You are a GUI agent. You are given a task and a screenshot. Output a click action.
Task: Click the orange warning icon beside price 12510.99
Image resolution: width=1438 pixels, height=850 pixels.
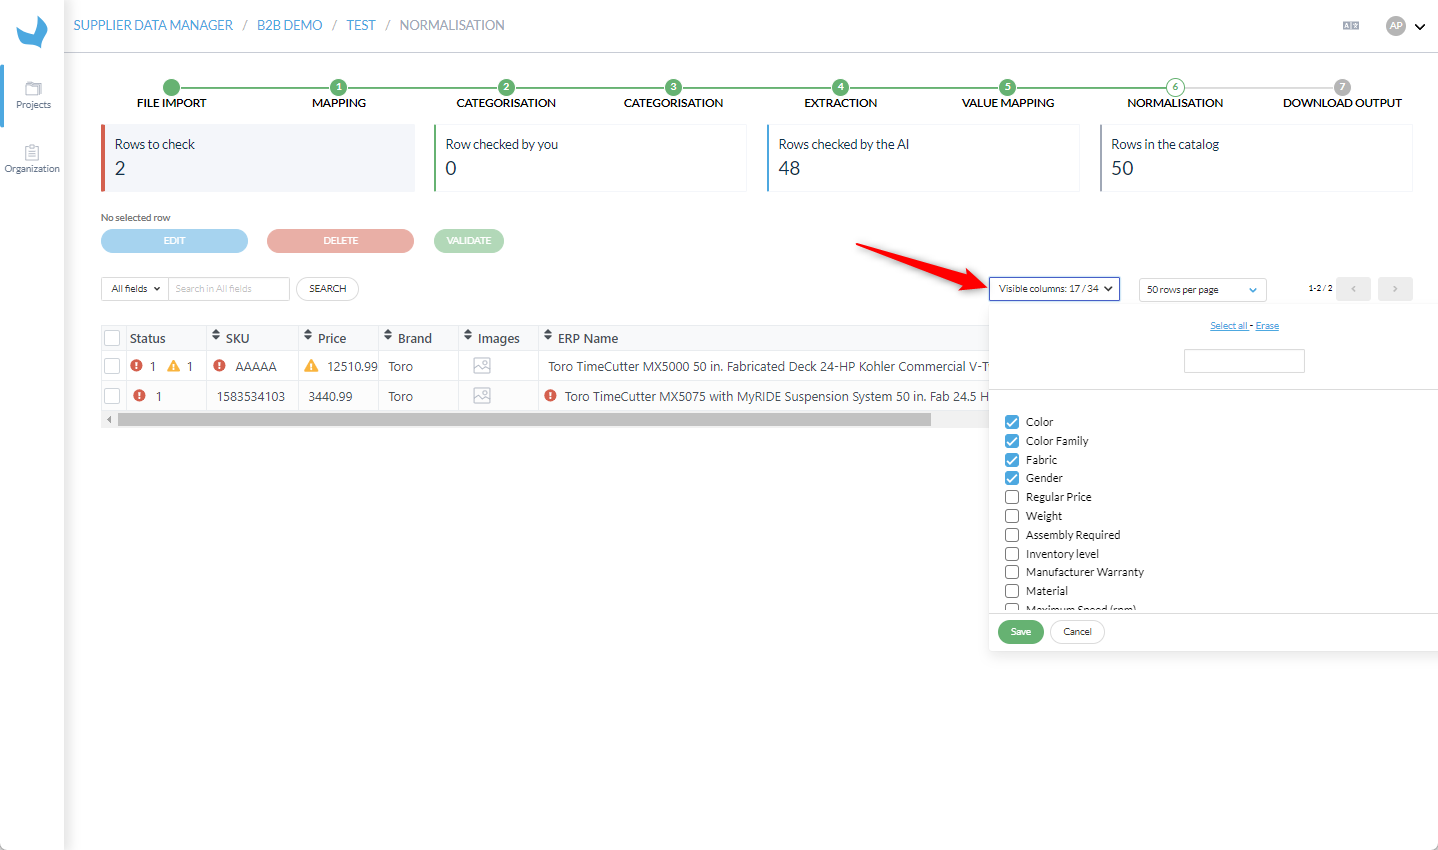pos(311,366)
